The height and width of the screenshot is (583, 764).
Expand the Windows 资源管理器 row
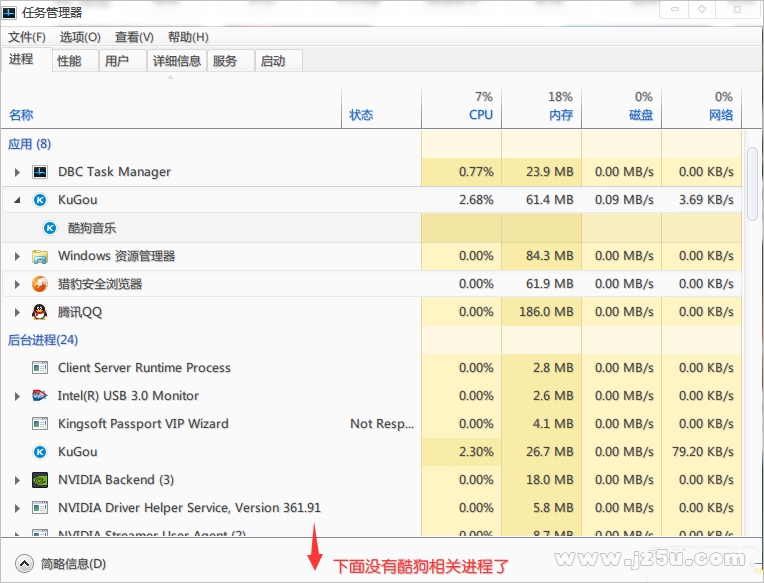click(17, 256)
